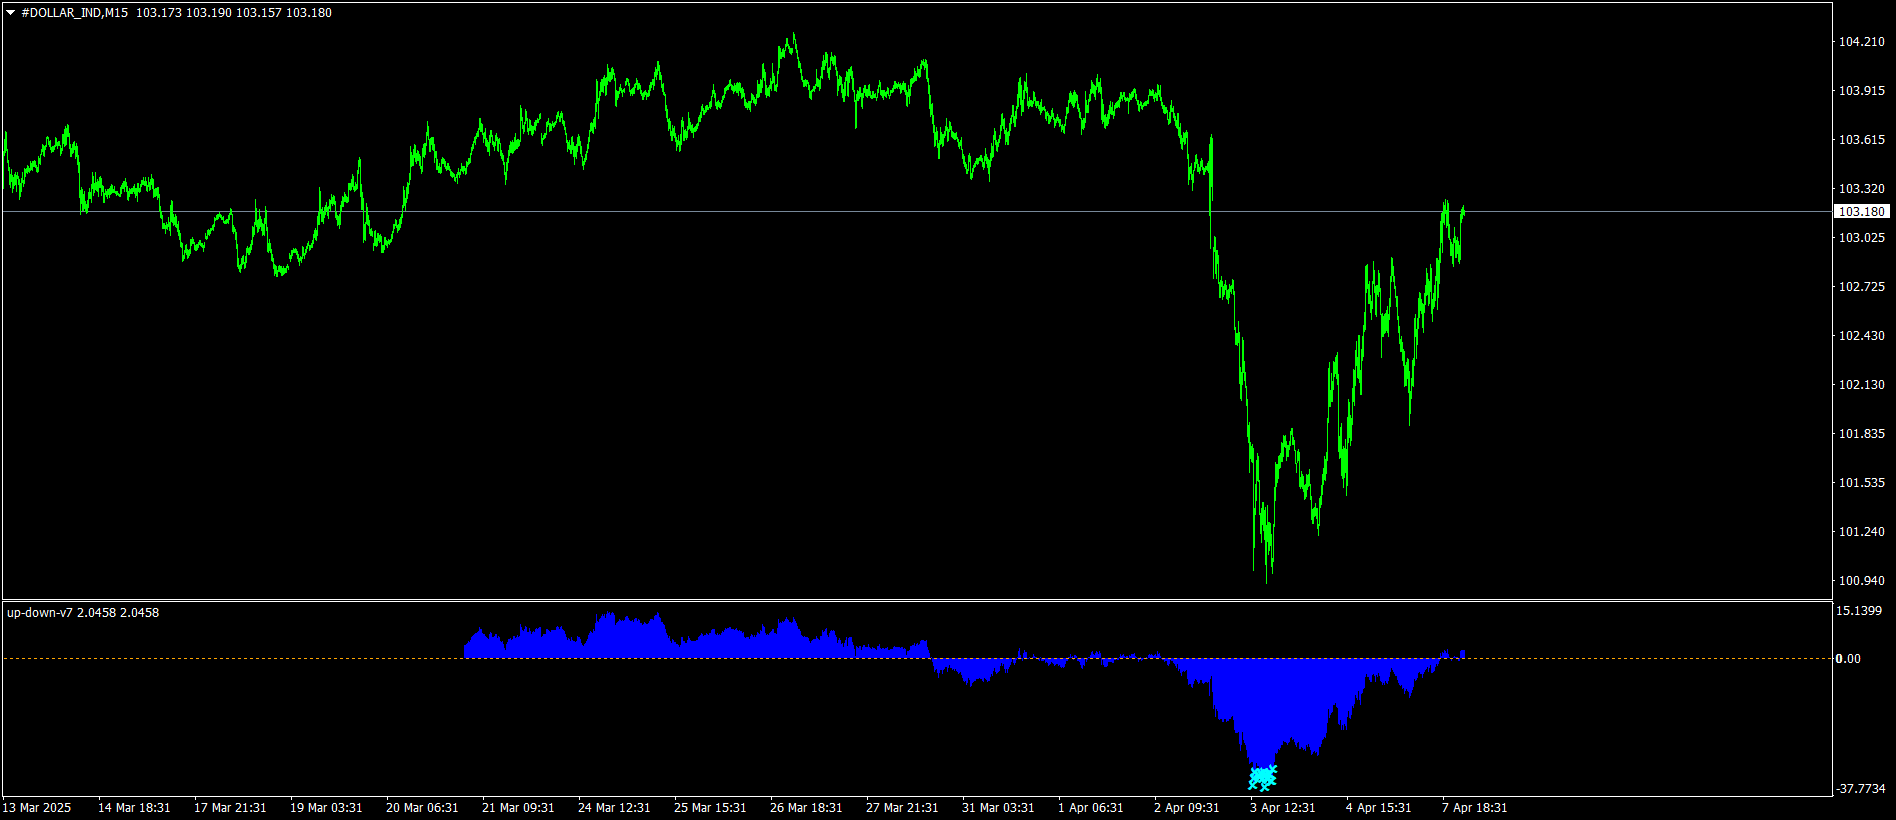Click the 102.130 price scale label

pyautogui.click(x=1862, y=385)
